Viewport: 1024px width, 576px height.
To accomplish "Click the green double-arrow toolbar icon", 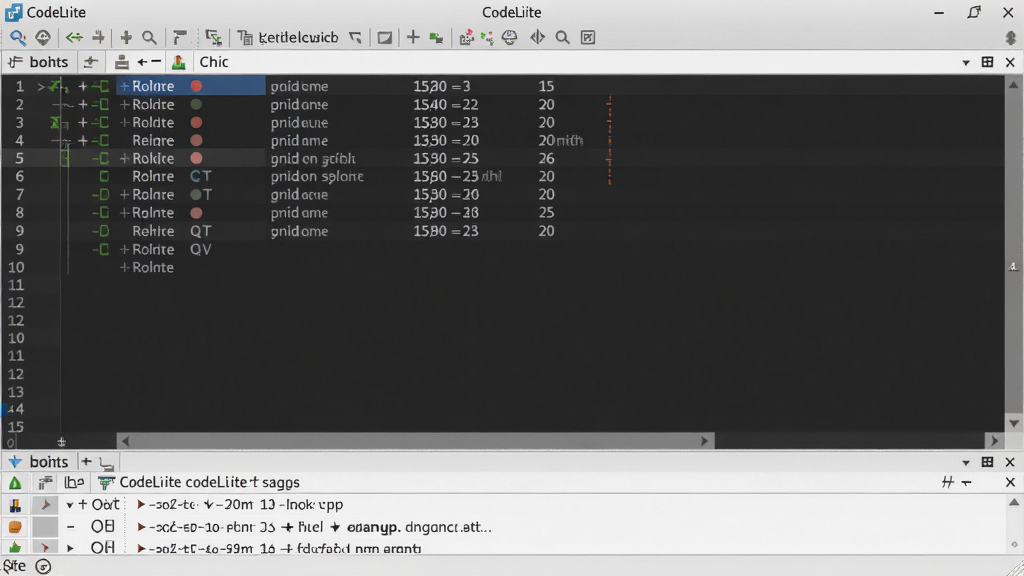I will tap(74, 37).
